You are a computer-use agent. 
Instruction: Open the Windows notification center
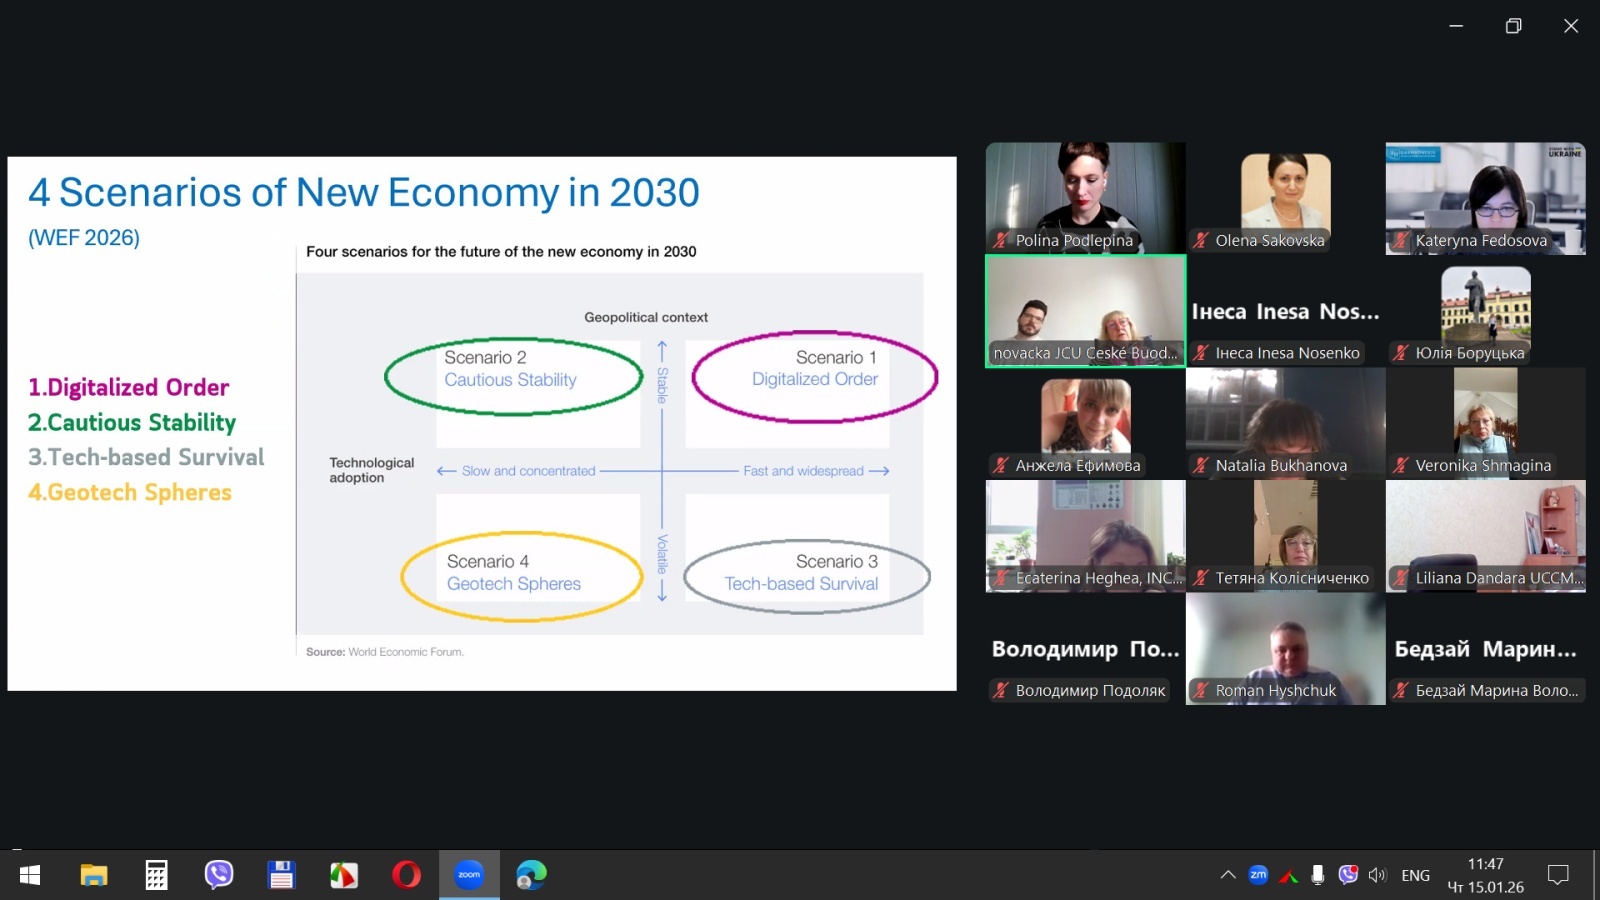click(x=1558, y=875)
